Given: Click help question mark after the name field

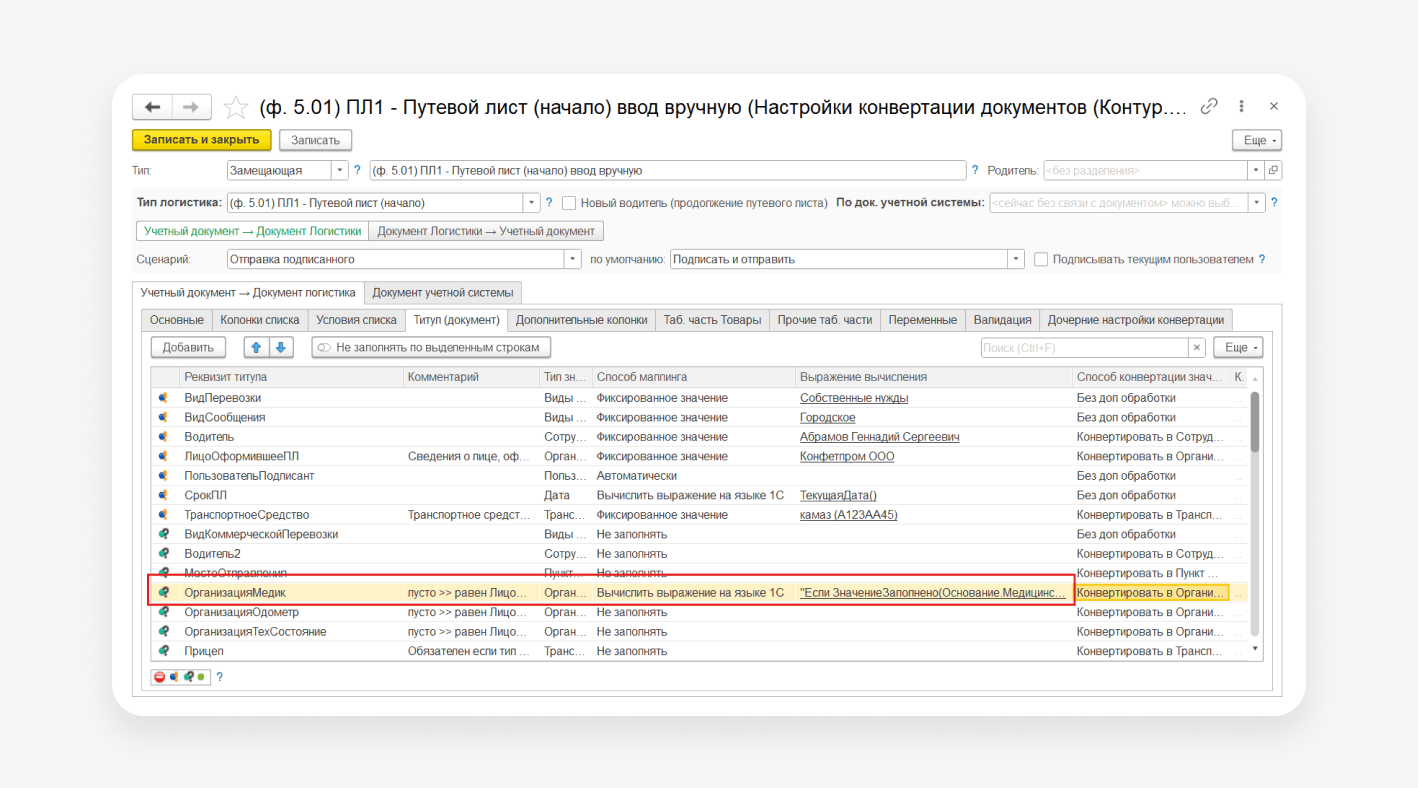Looking at the screenshot, I should click(975, 170).
